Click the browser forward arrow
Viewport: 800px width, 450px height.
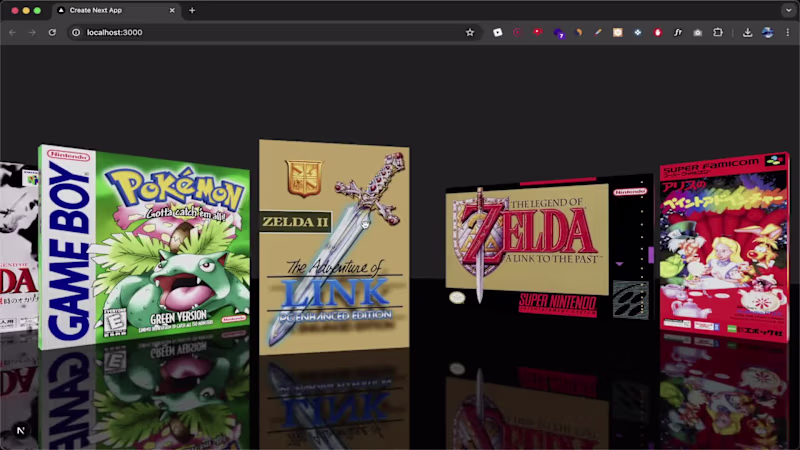(x=32, y=32)
